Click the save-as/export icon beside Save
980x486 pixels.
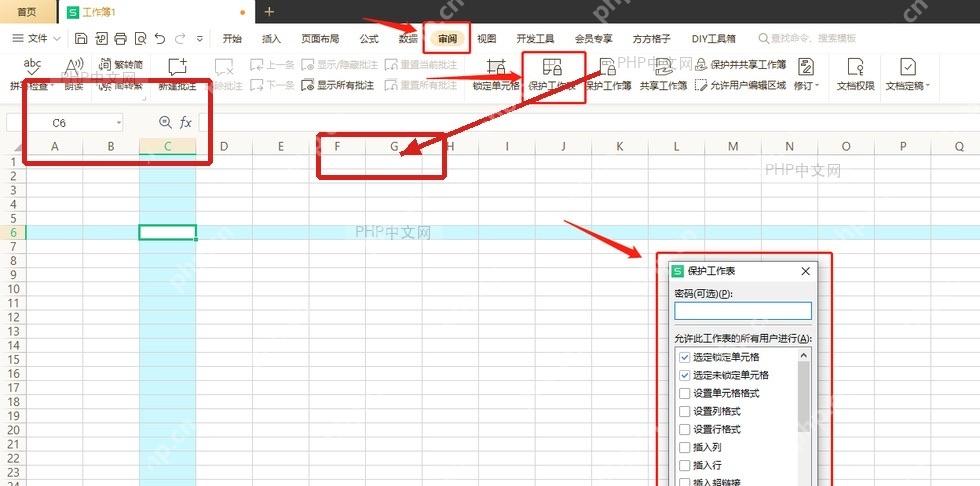tap(101, 39)
